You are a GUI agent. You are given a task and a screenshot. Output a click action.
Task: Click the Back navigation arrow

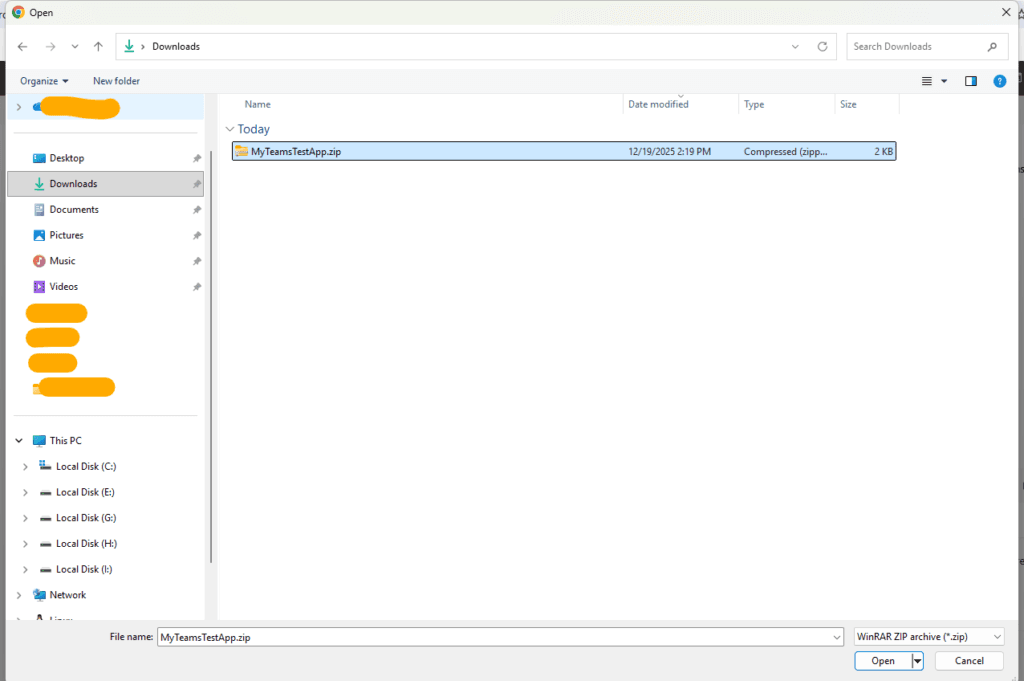point(23,47)
